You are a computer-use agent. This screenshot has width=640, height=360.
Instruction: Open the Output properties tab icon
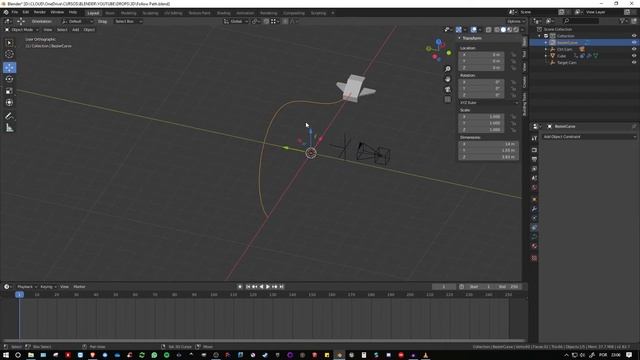click(x=534, y=159)
